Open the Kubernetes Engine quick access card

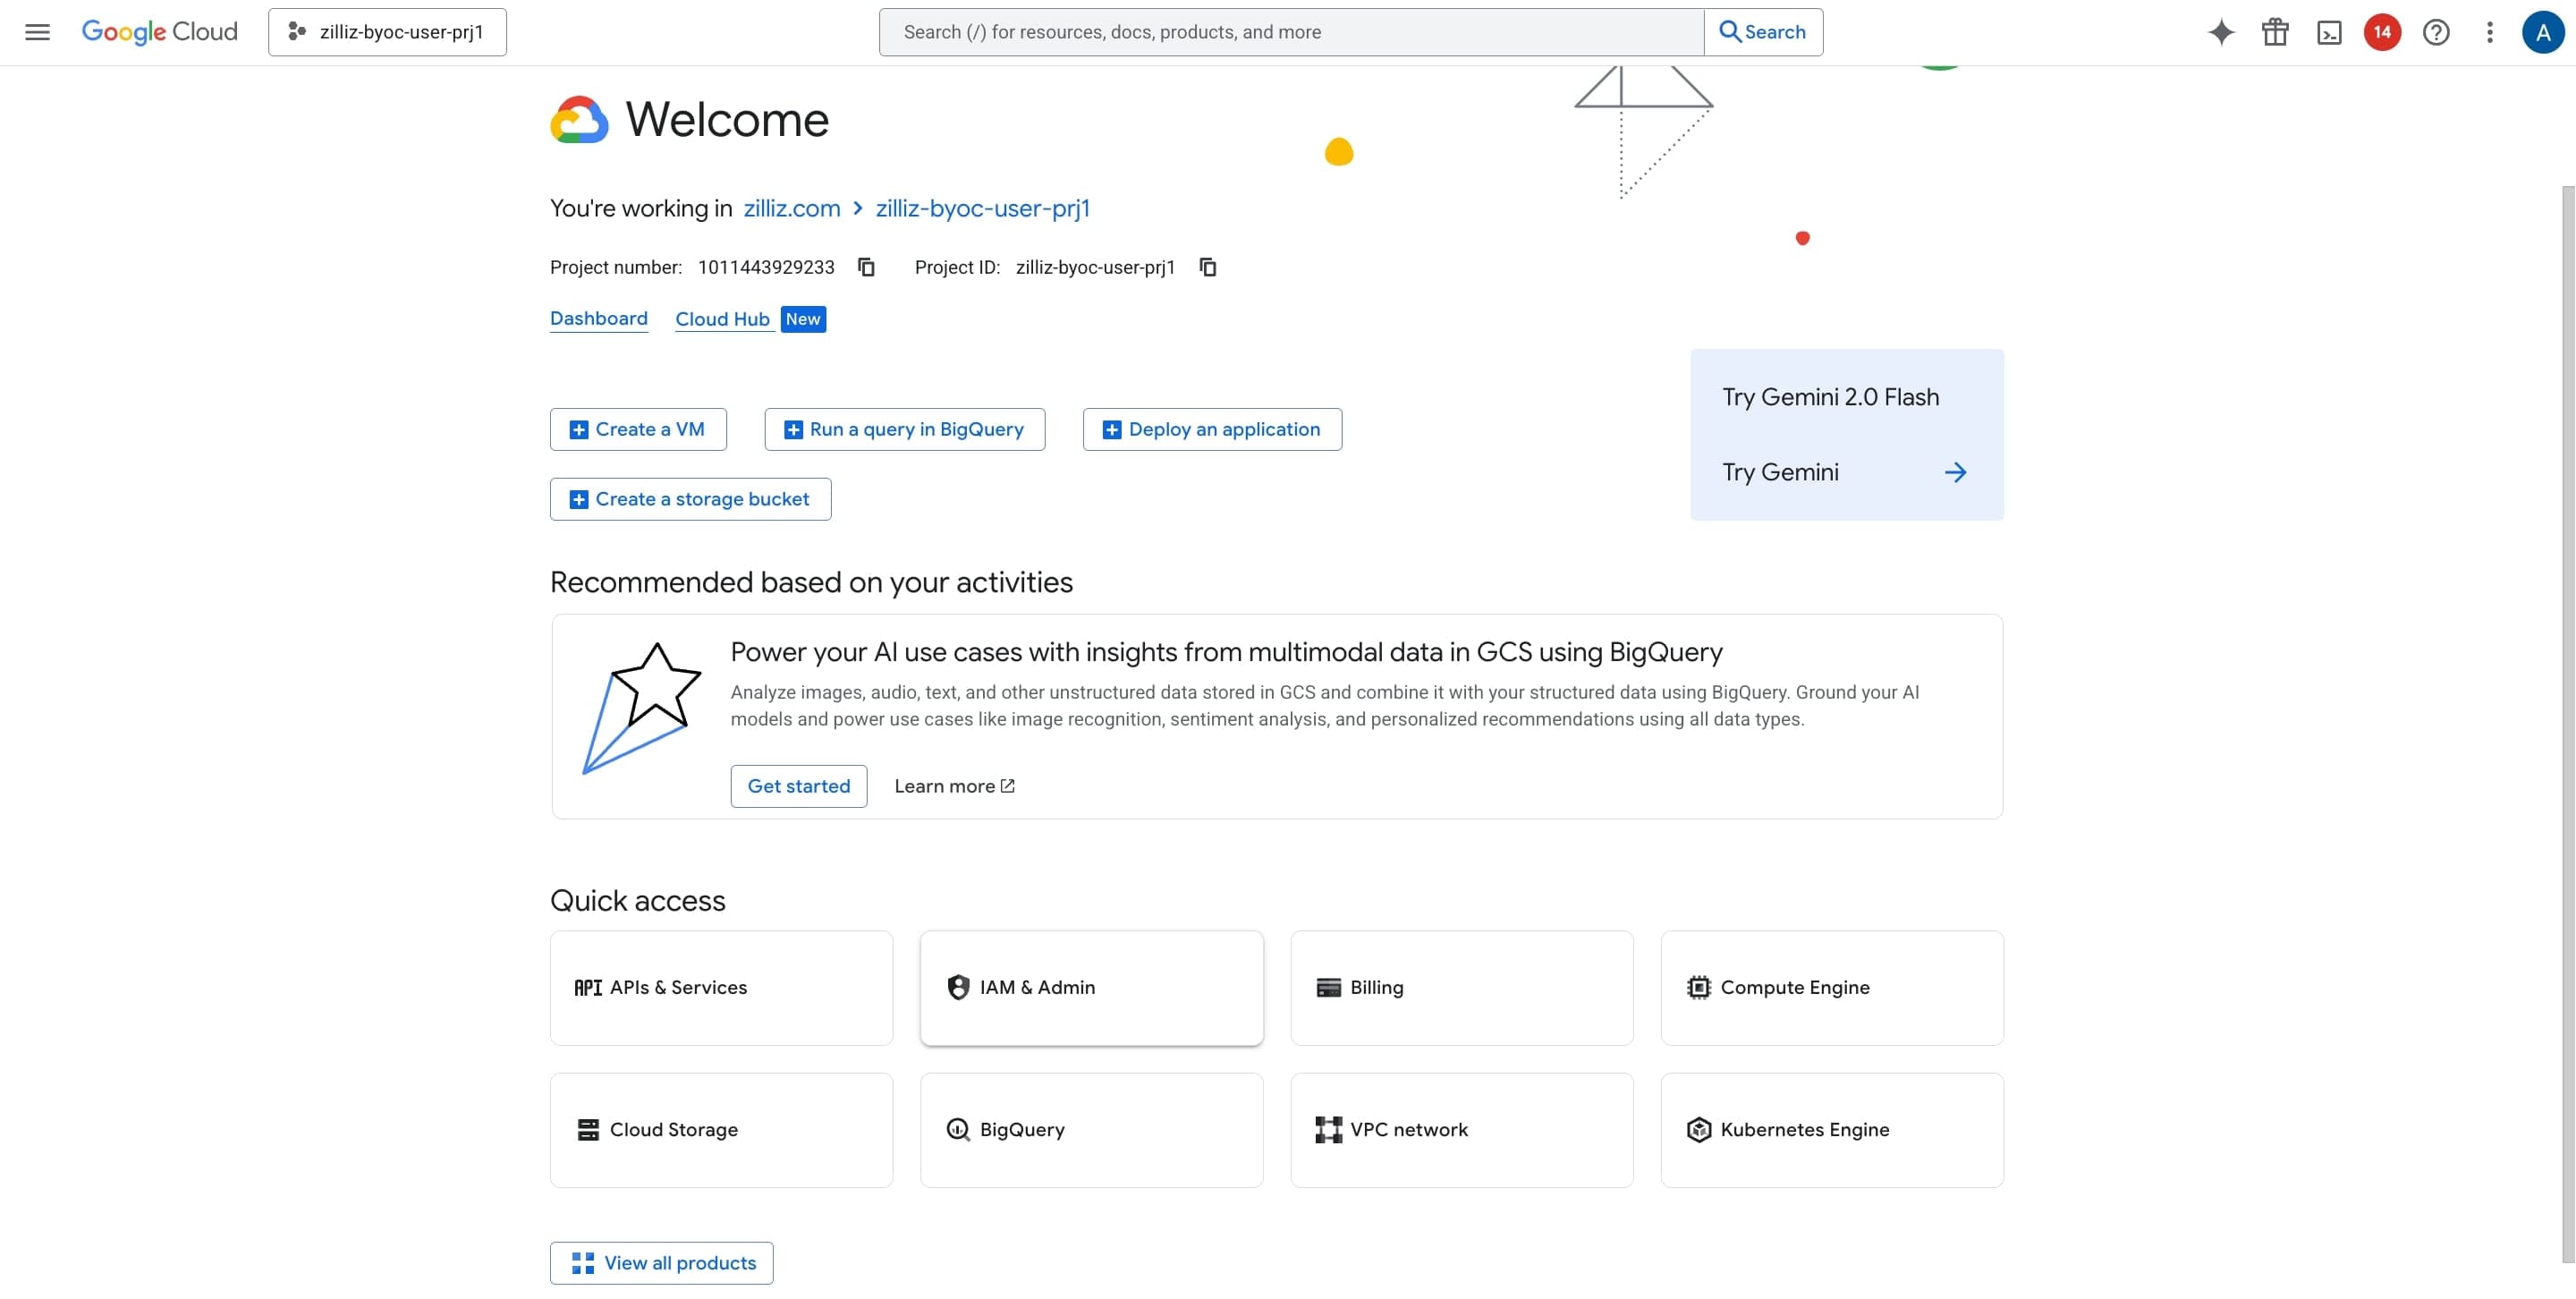click(1832, 1130)
